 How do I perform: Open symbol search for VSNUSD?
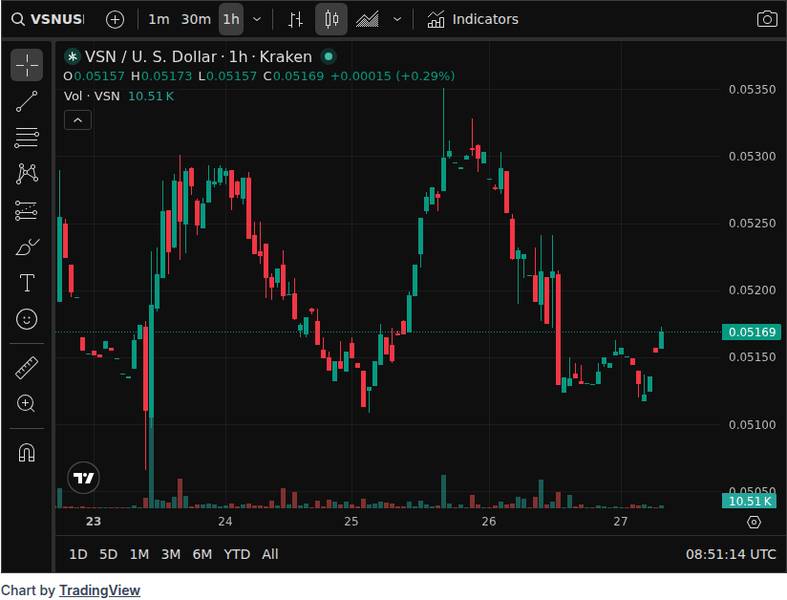(48, 20)
